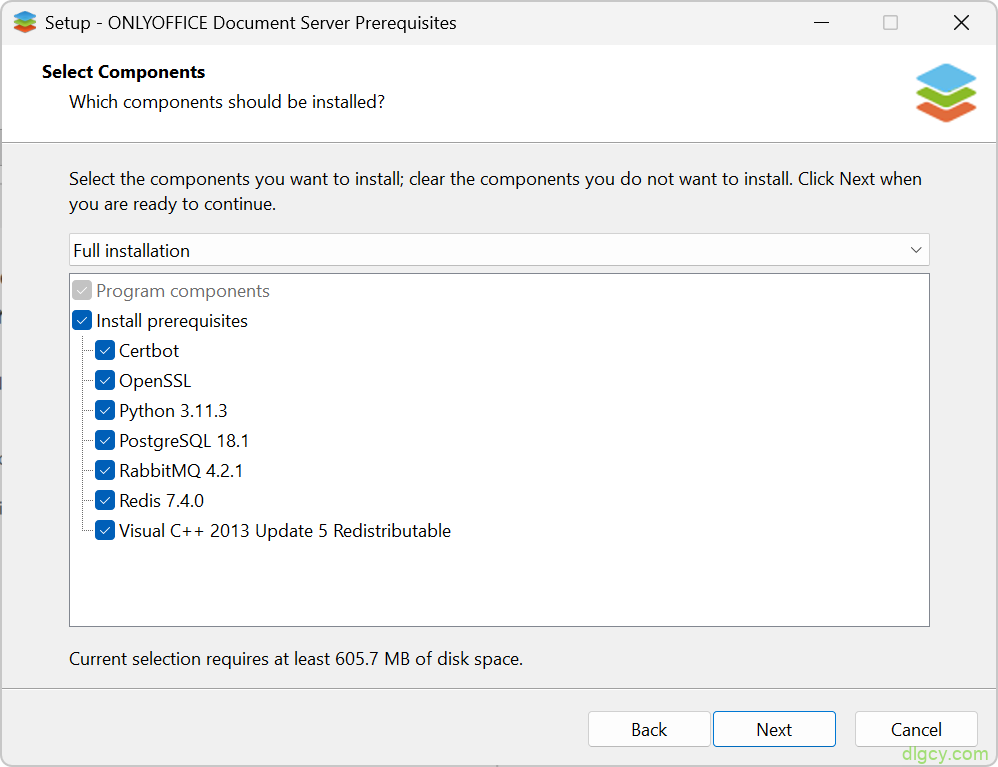Screen dimensions: 998x767
Task: Click the PostgreSQL 18.1 label
Action: pos(184,440)
